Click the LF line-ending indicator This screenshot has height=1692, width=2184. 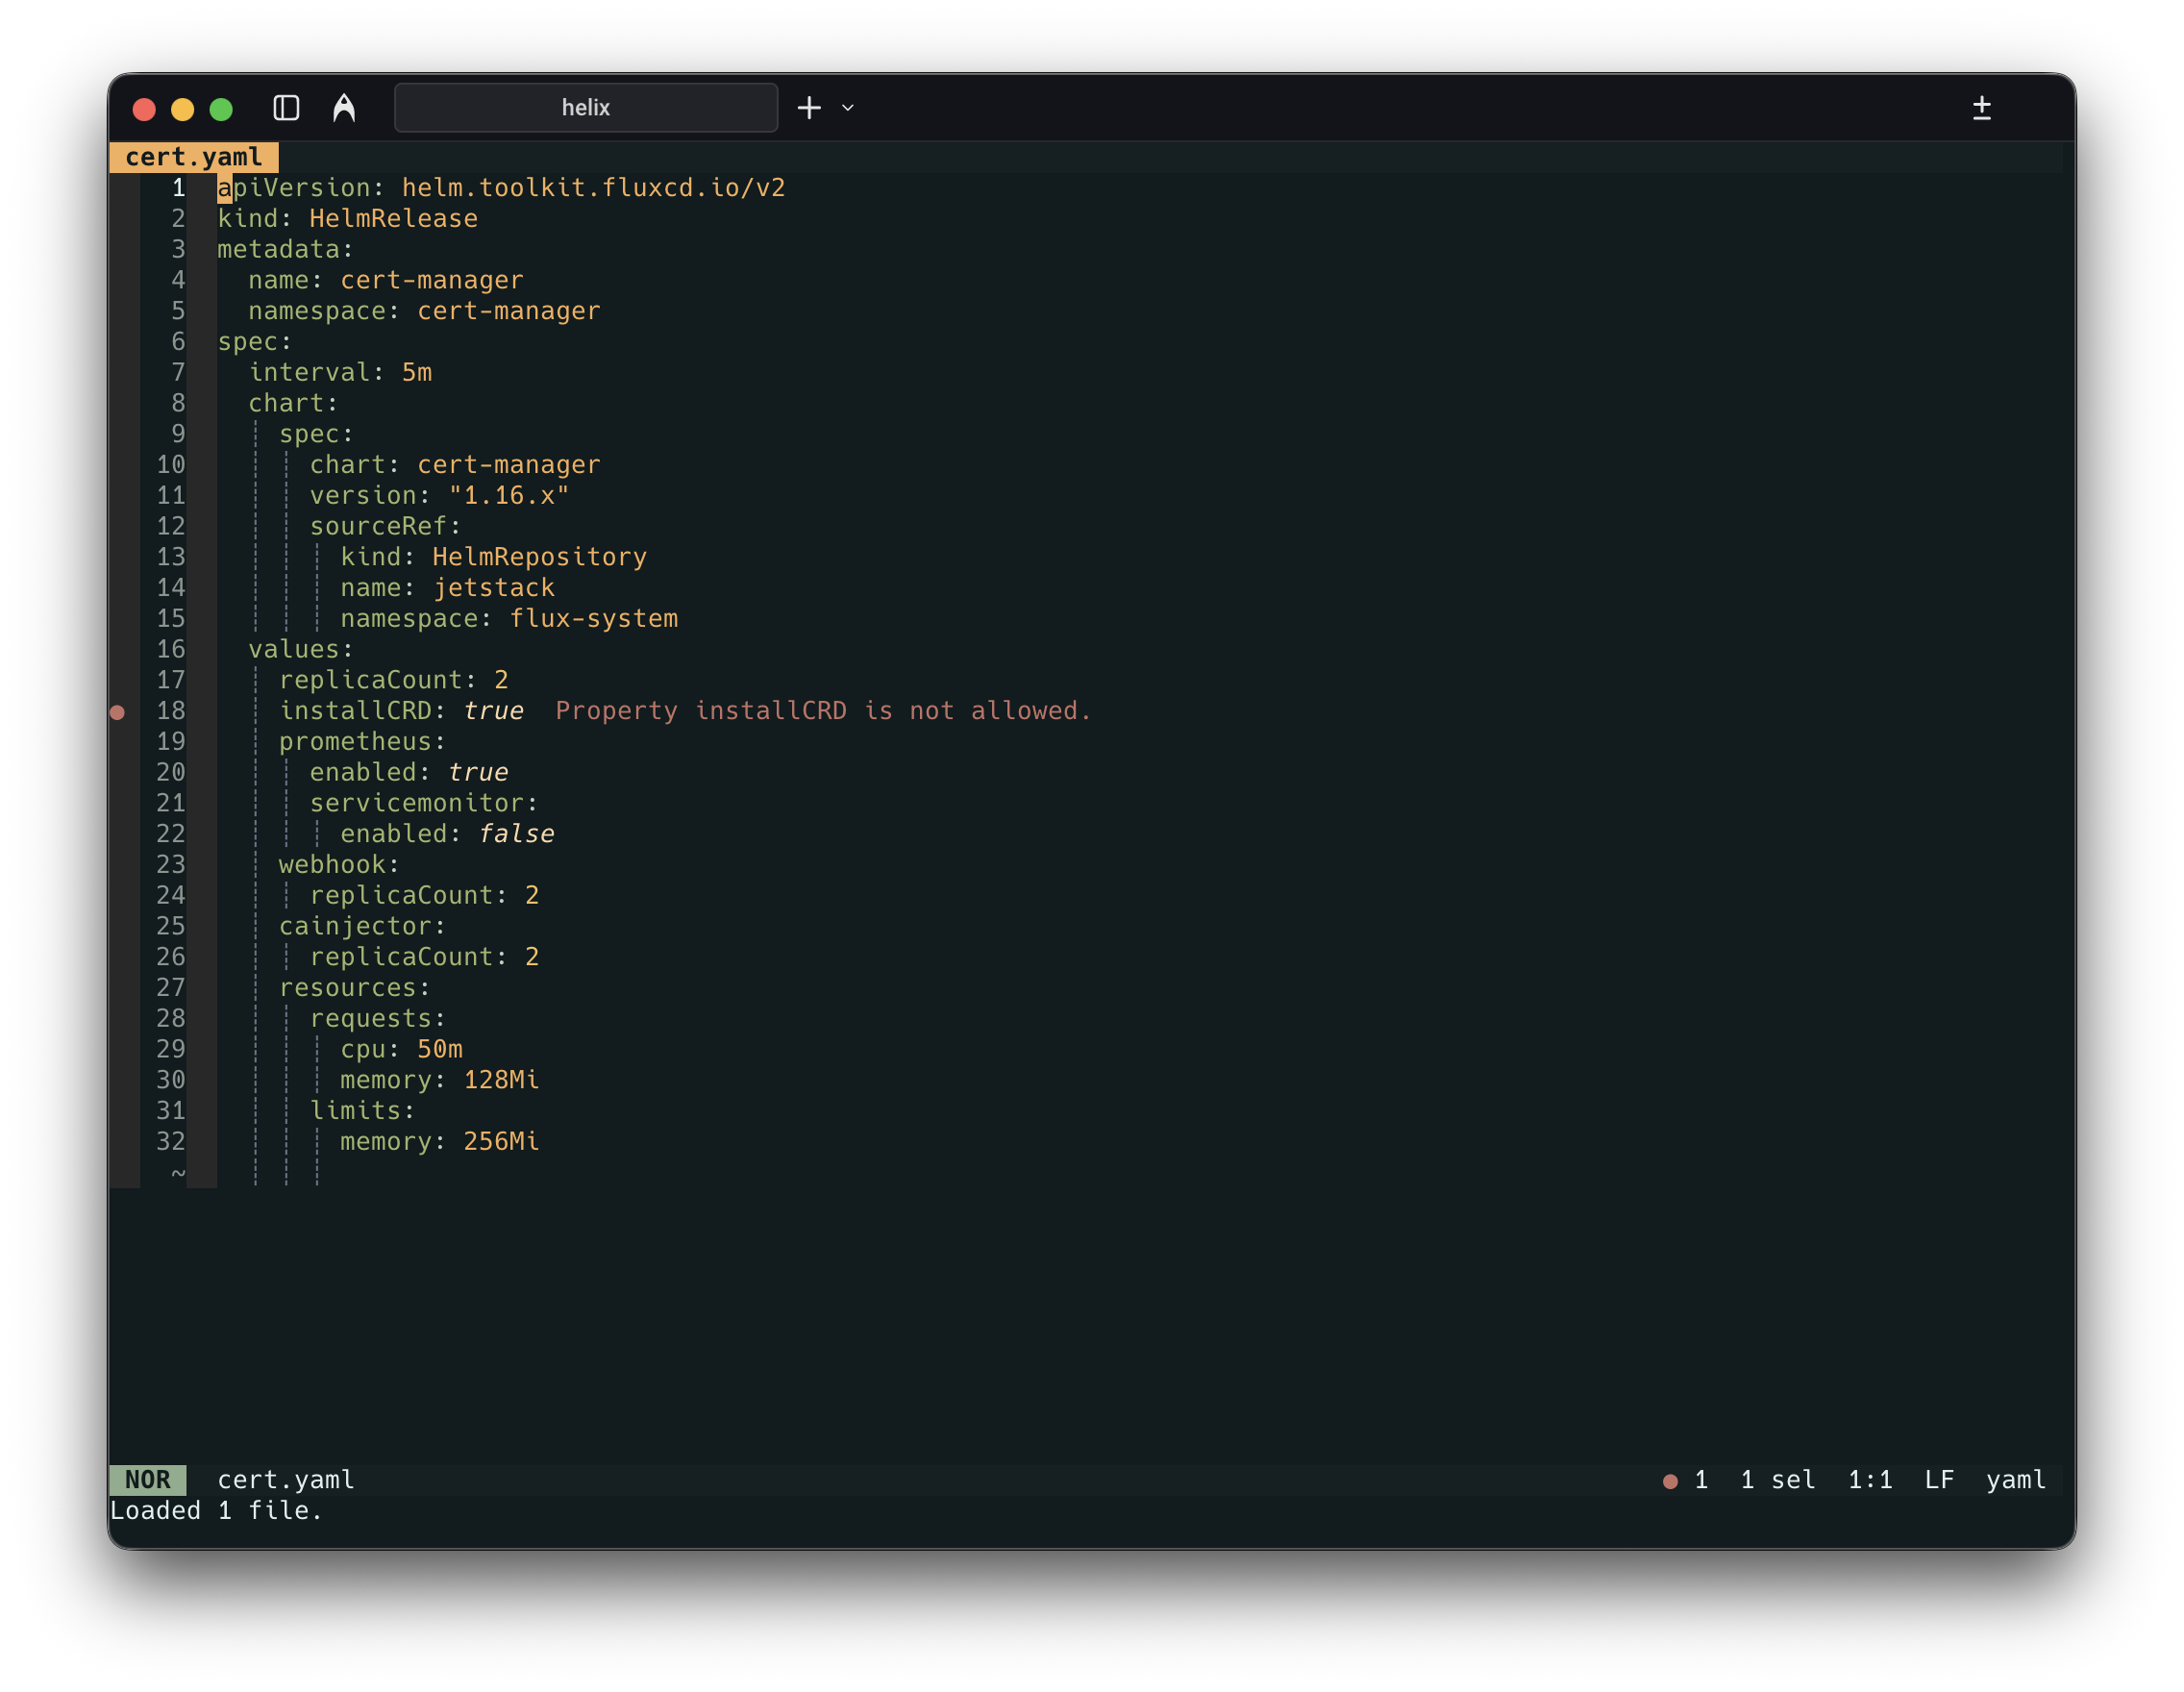[x=1939, y=1481]
